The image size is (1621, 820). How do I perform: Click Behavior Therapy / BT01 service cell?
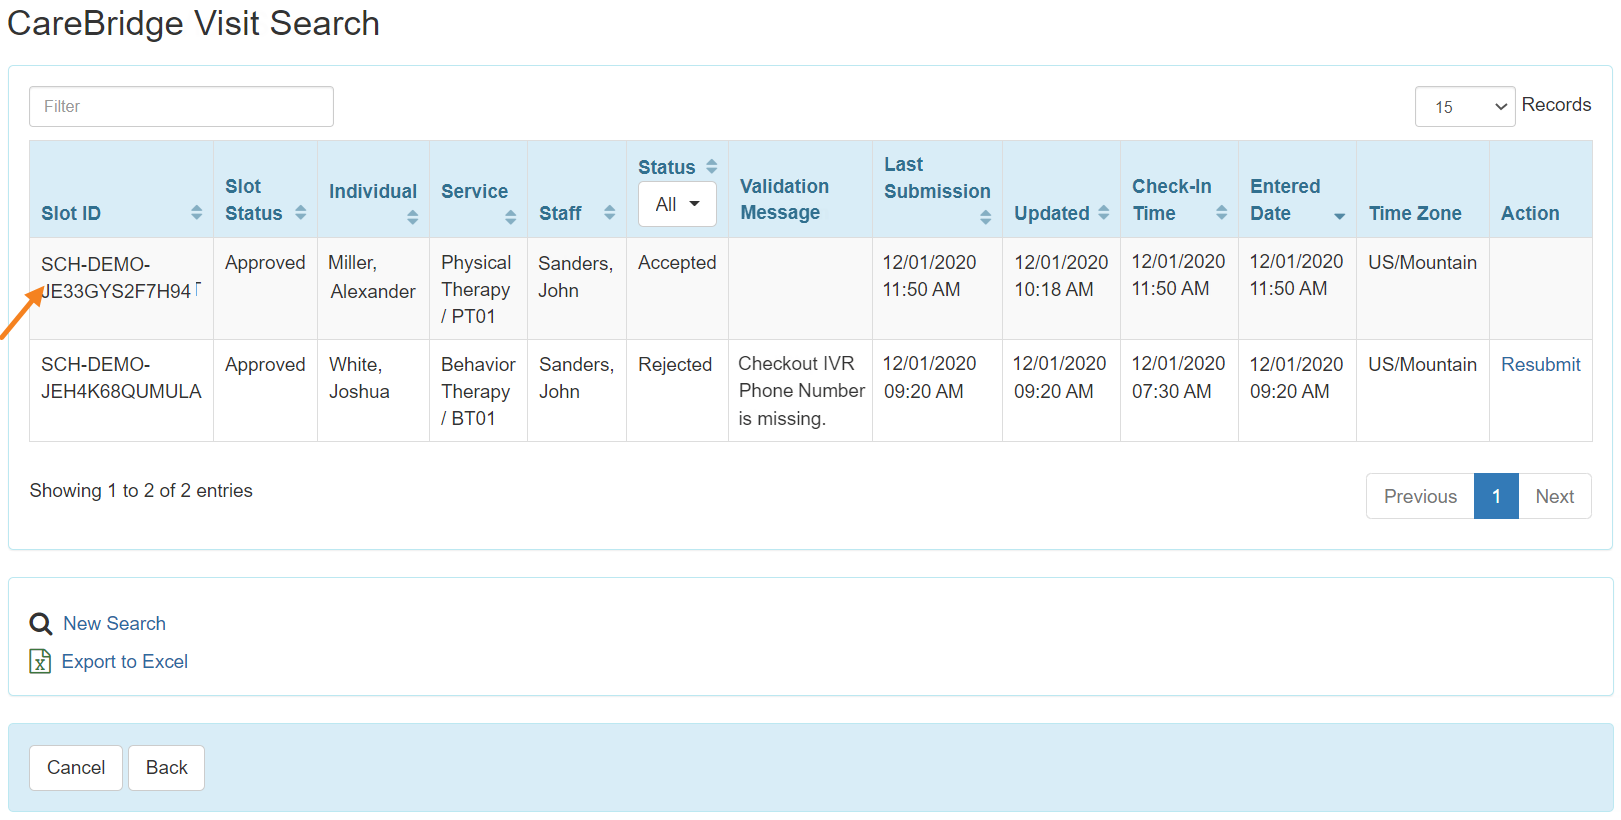478,391
